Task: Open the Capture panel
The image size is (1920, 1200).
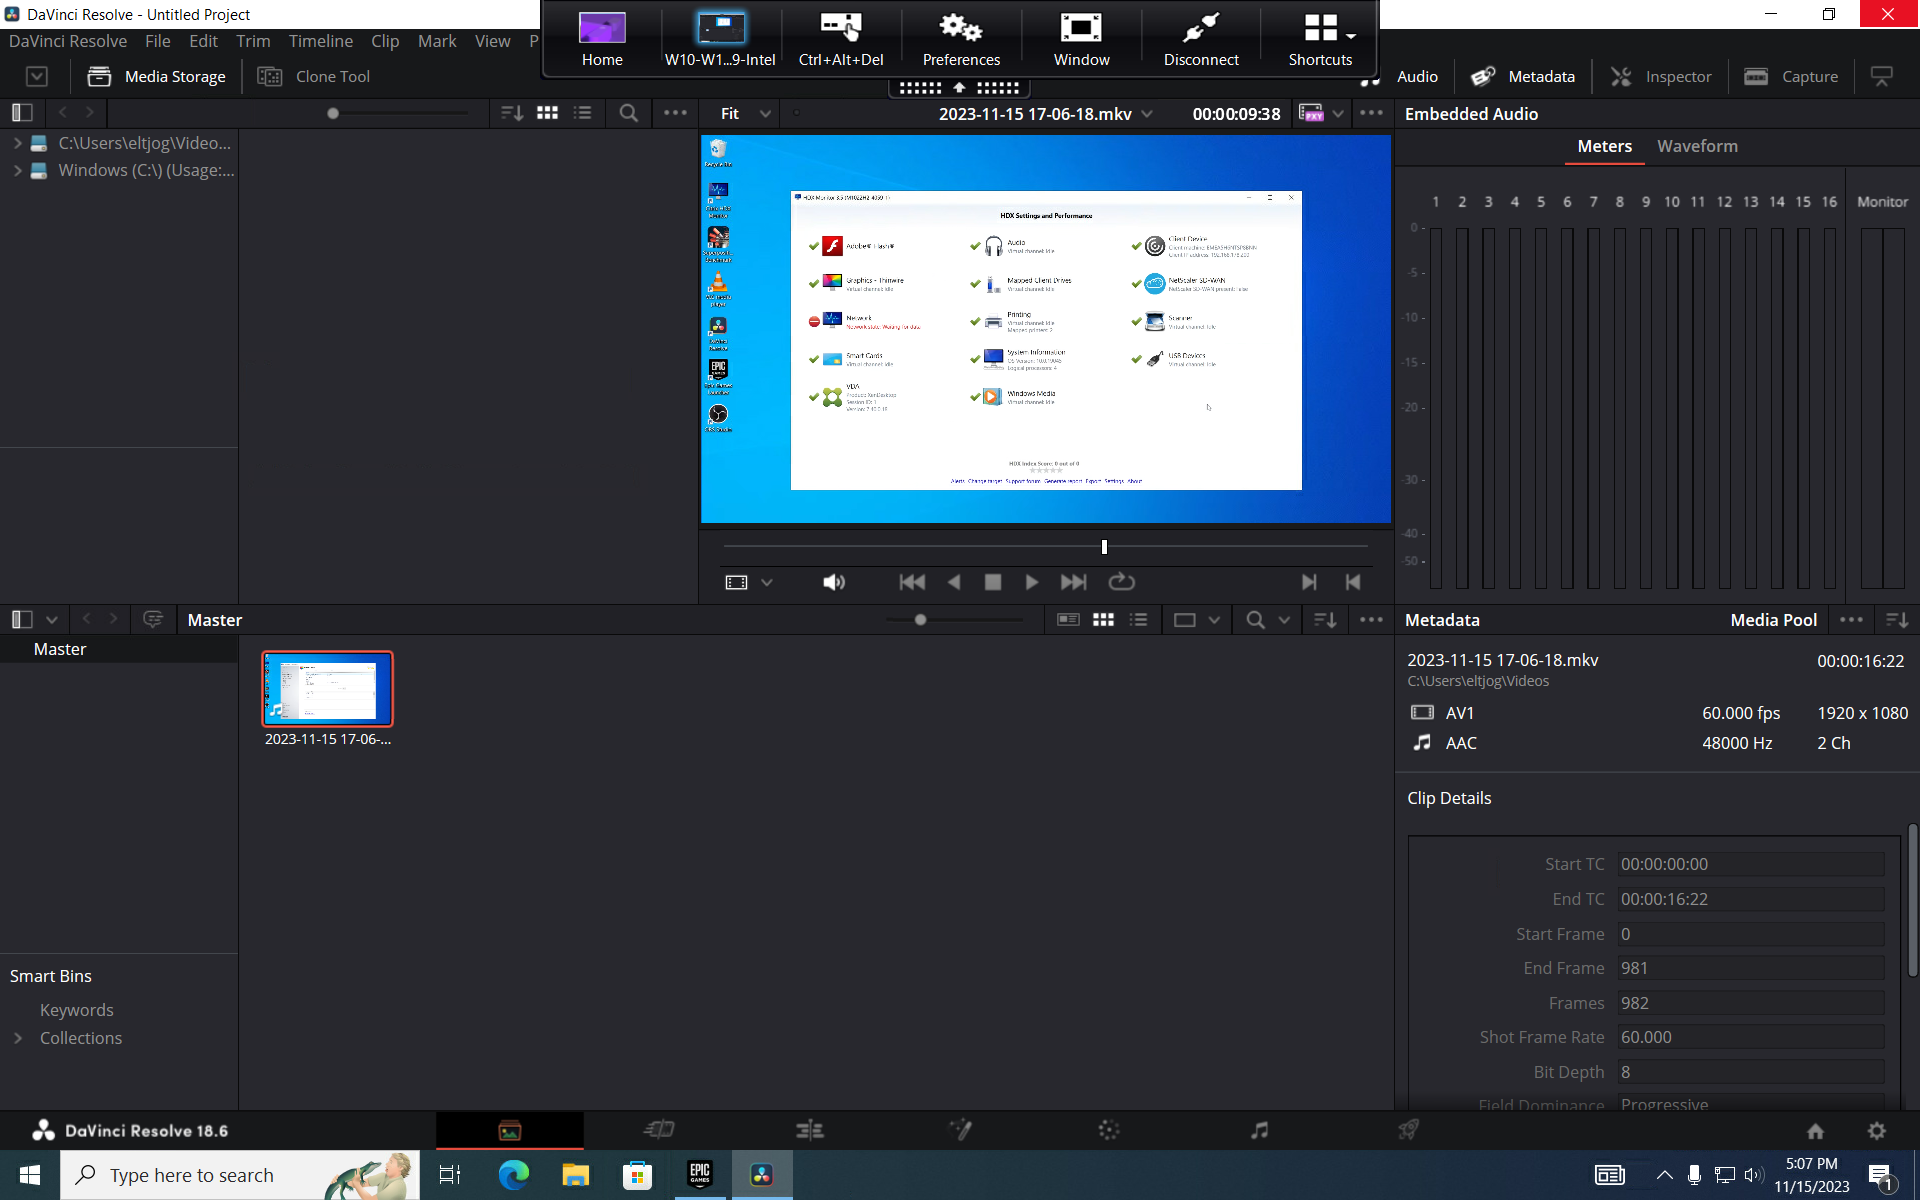Action: 1791,76
